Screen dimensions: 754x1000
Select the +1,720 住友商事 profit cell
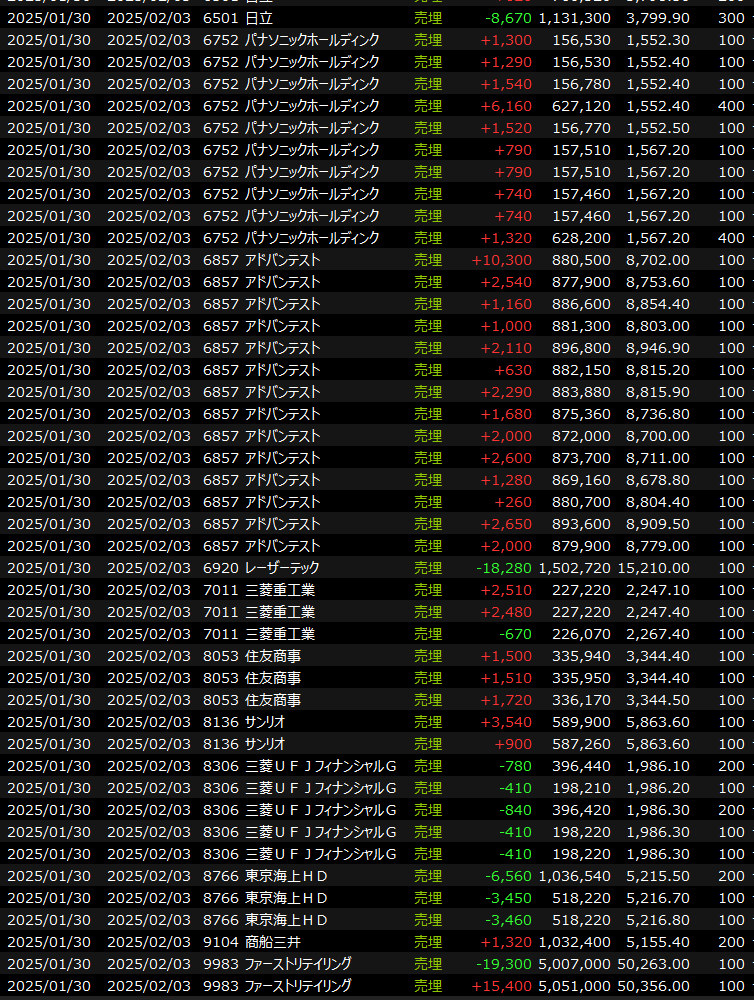point(506,700)
